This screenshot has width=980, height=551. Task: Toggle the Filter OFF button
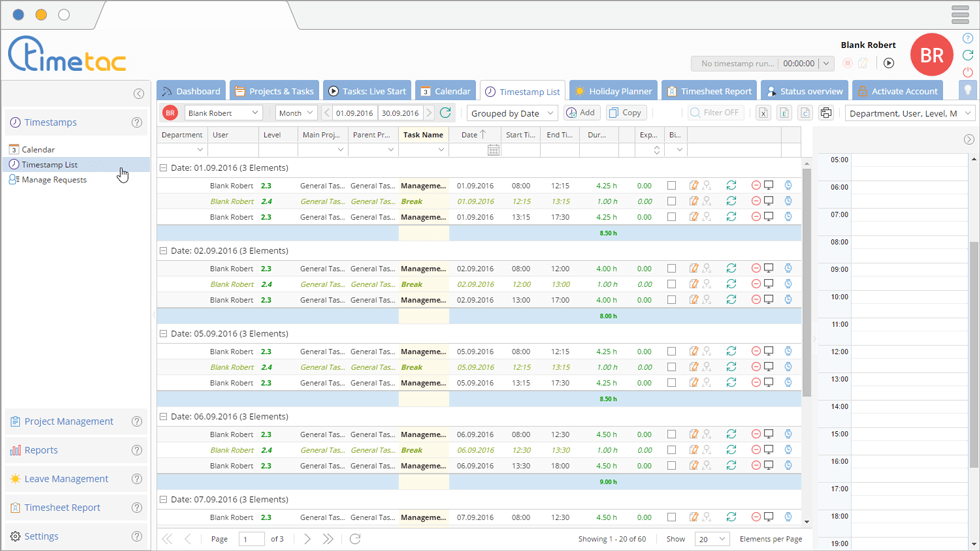714,113
